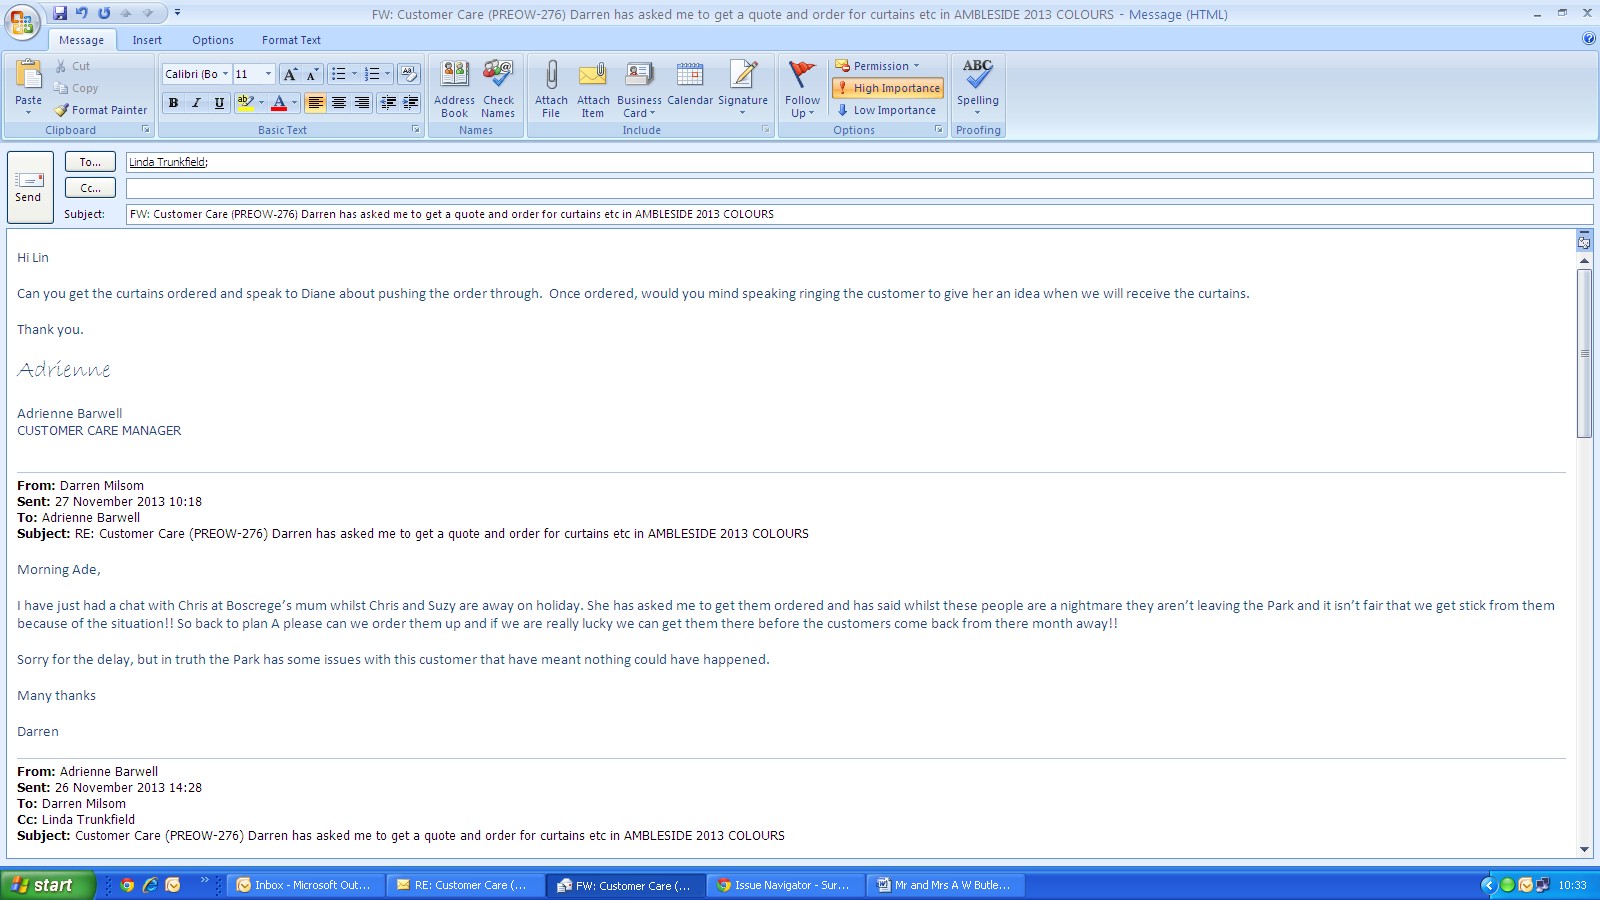The height and width of the screenshot is (900, 1600).
Task: Shrink the font size
Action: [x=311, y=74]
